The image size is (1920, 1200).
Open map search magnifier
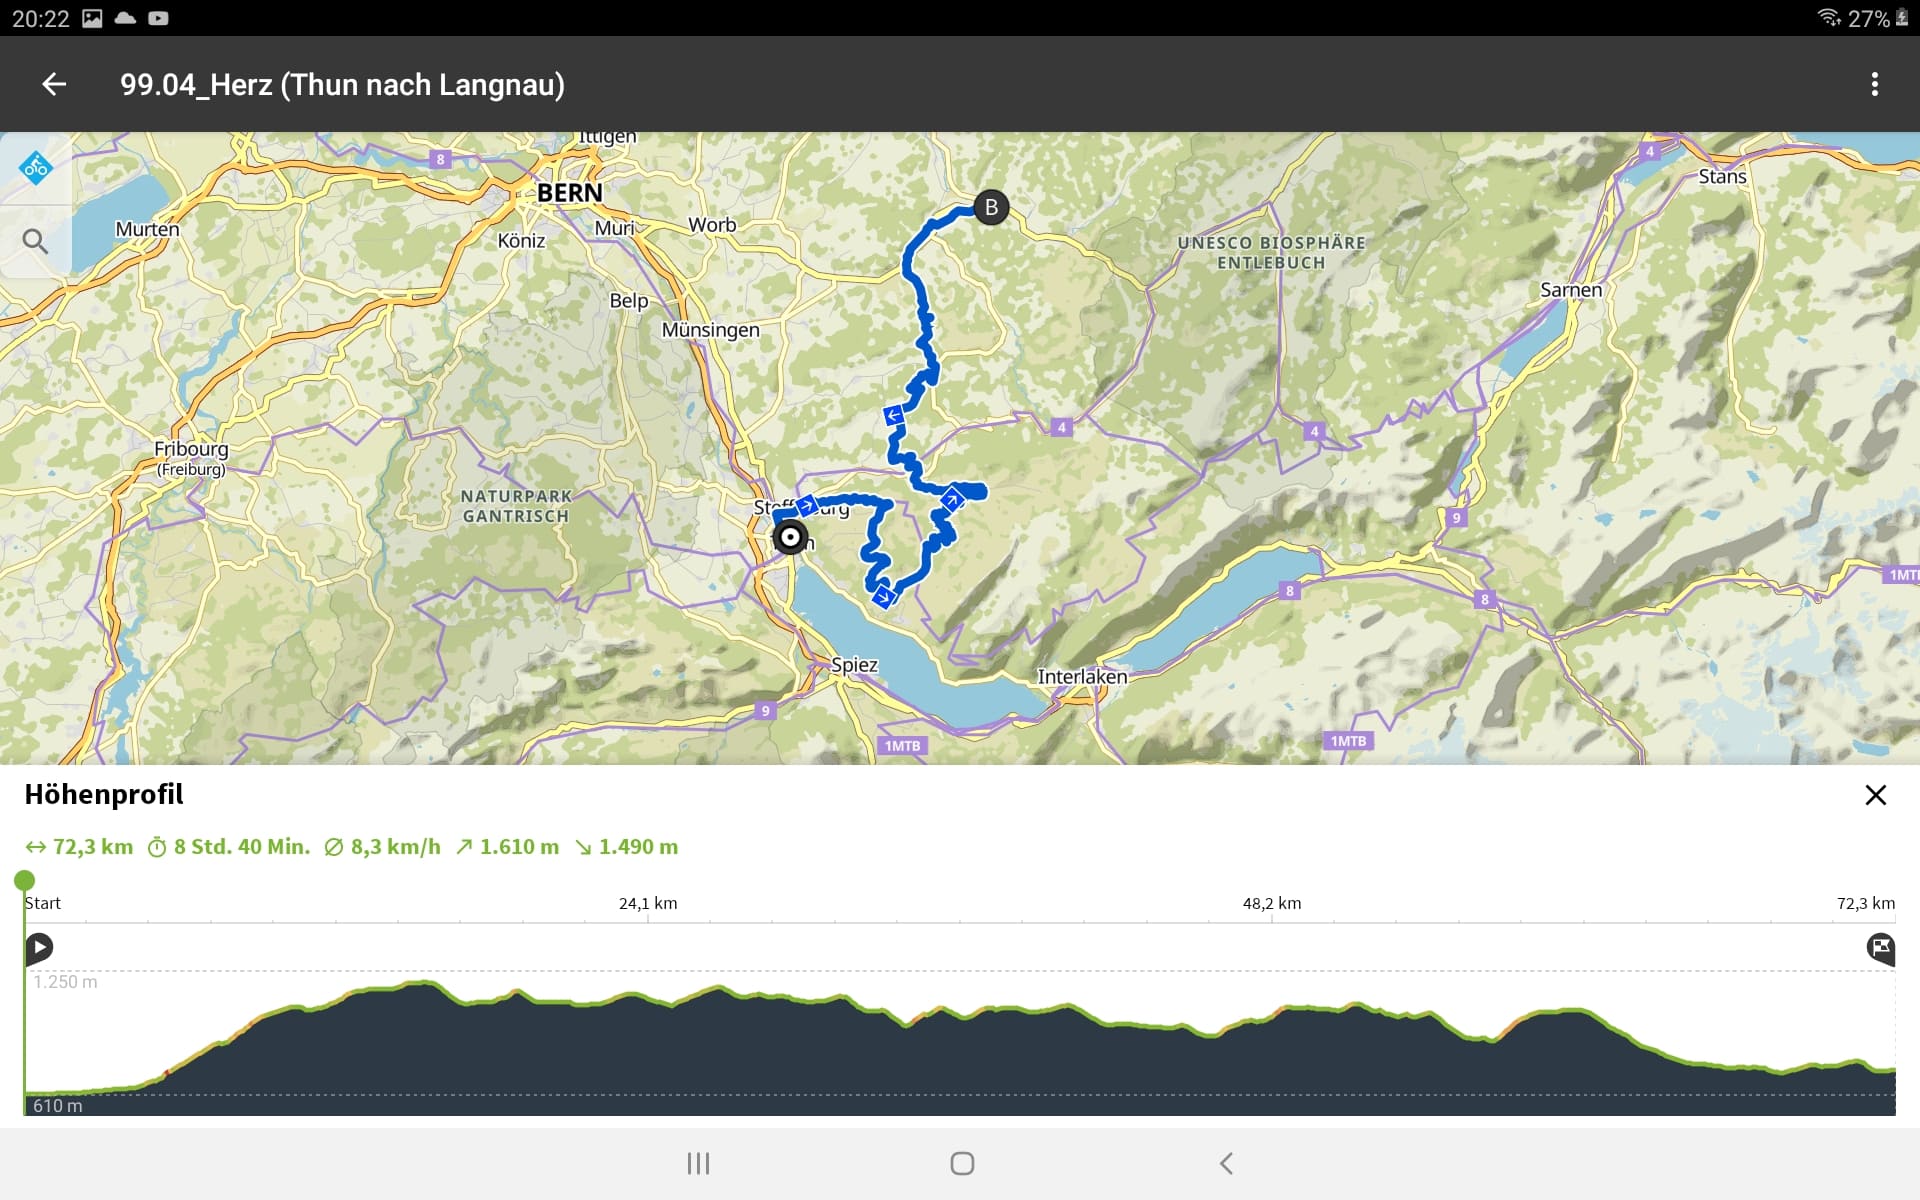click(x=35, y=241)
